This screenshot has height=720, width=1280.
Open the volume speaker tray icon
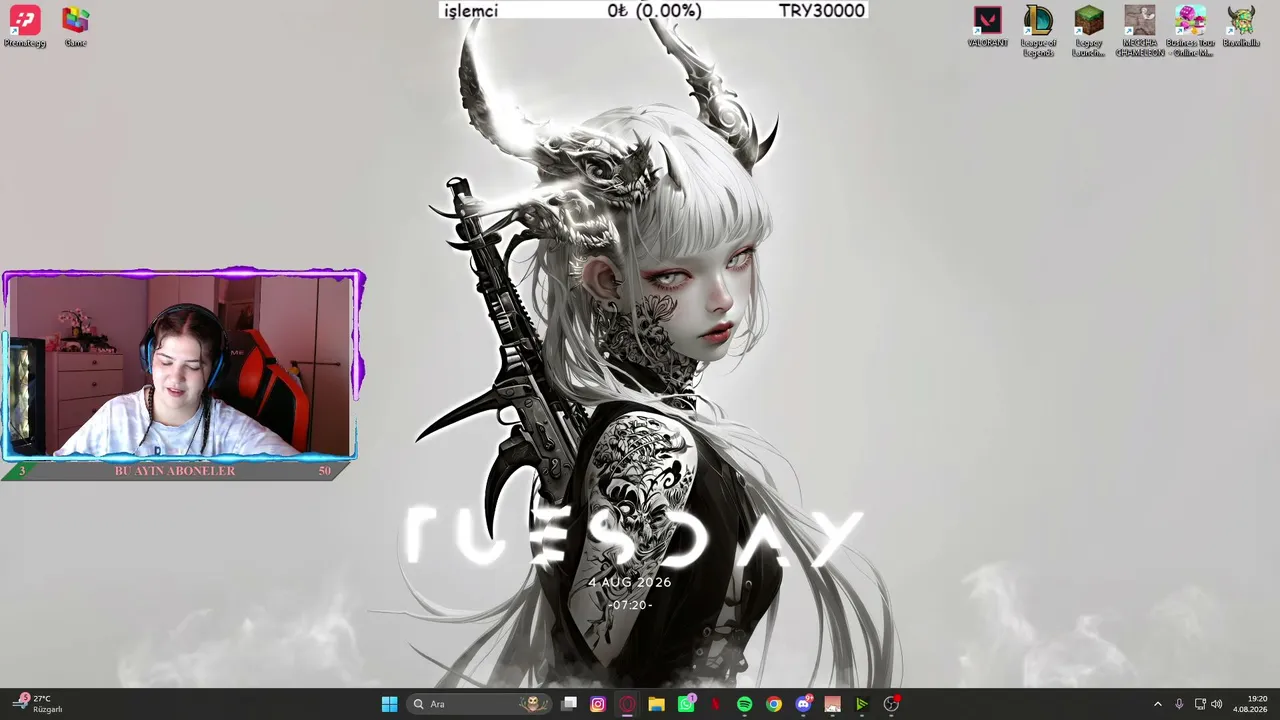1216,704
